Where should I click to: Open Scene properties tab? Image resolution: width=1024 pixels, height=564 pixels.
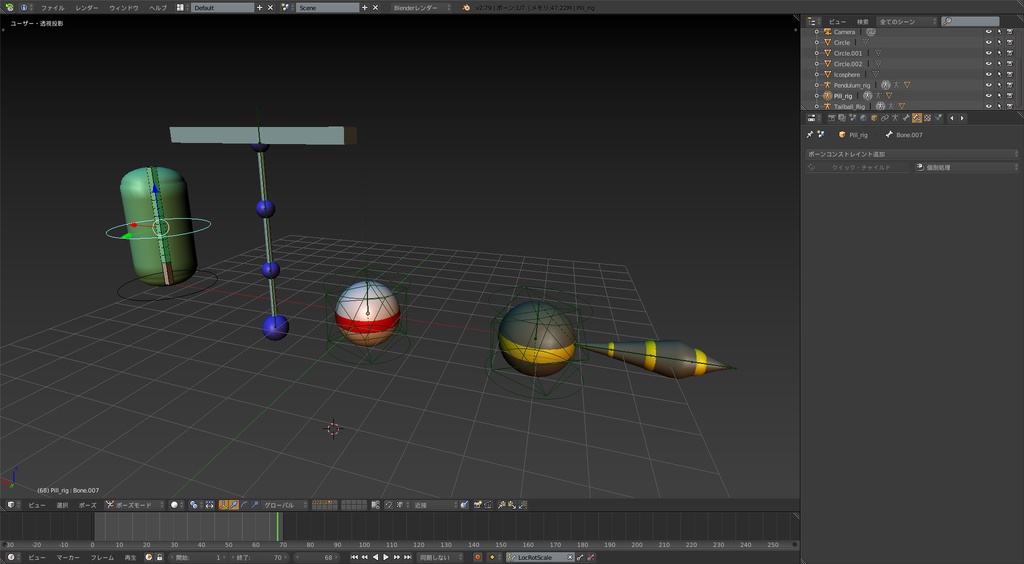click(x=852, y=118)
